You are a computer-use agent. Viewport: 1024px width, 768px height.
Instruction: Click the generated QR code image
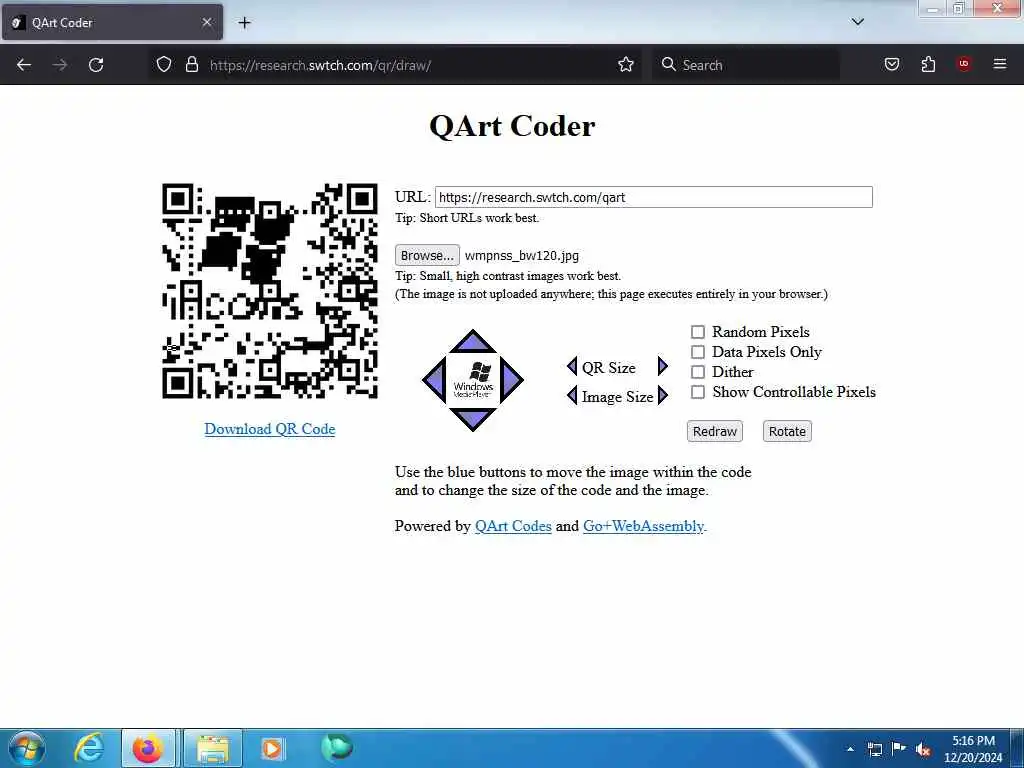click(270, 291)
